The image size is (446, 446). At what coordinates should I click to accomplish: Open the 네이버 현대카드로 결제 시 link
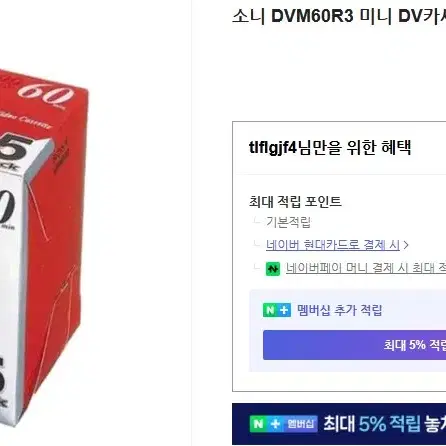333,245
